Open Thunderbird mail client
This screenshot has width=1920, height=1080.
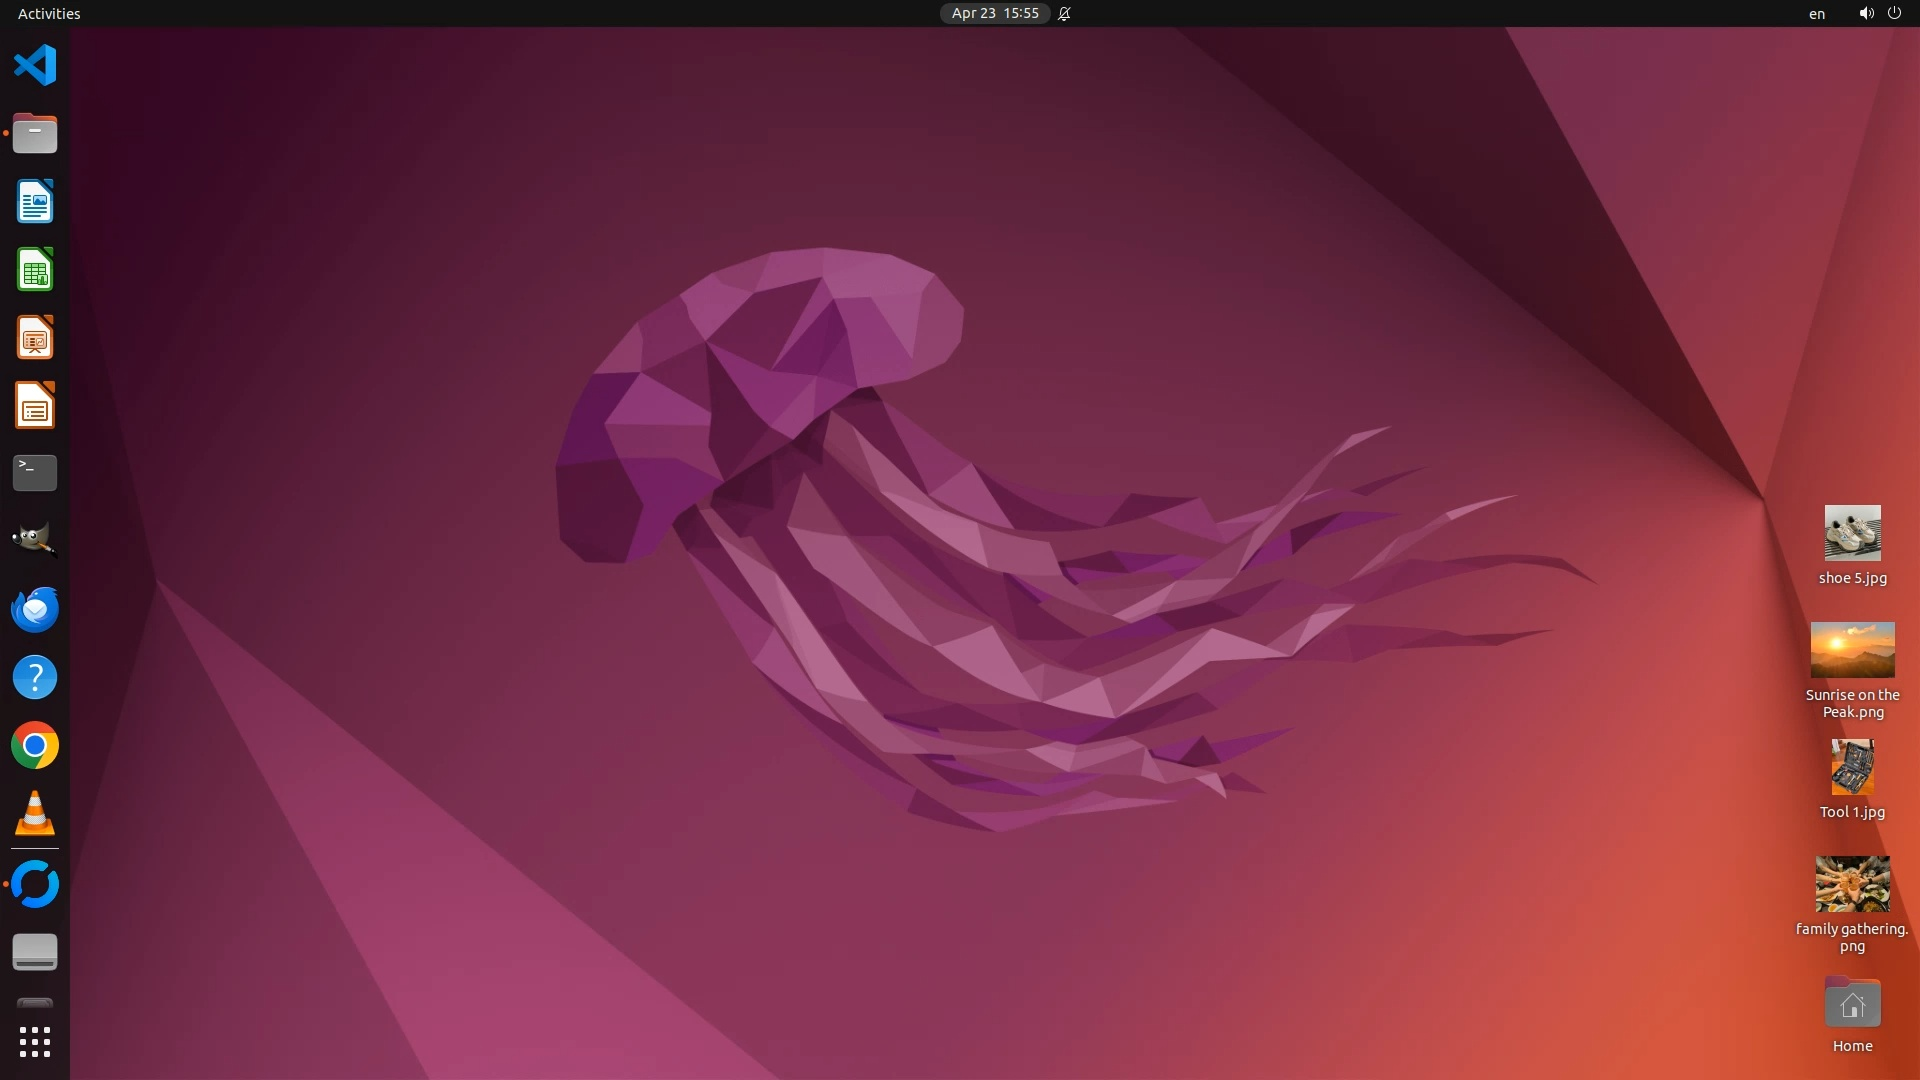(35, 609)
